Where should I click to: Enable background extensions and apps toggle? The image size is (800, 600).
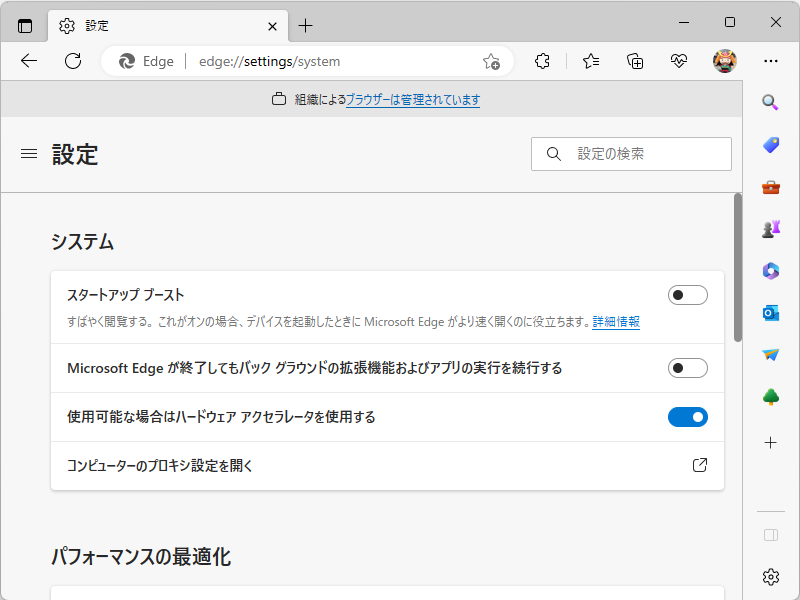(687, 368)
